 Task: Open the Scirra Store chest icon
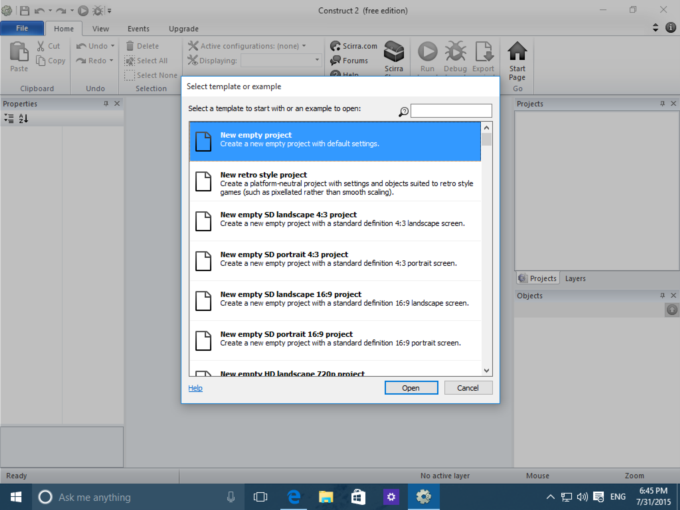pyautogui.click(x=394, y=52)
